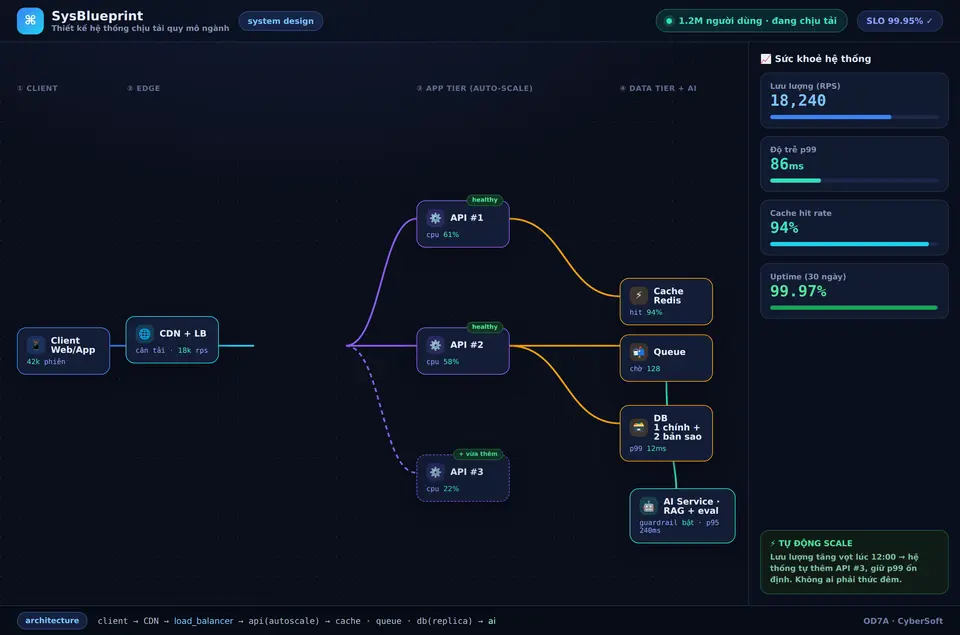Click the healthy badge on API #2
The image size is (960, 635).
pos(484,327)
